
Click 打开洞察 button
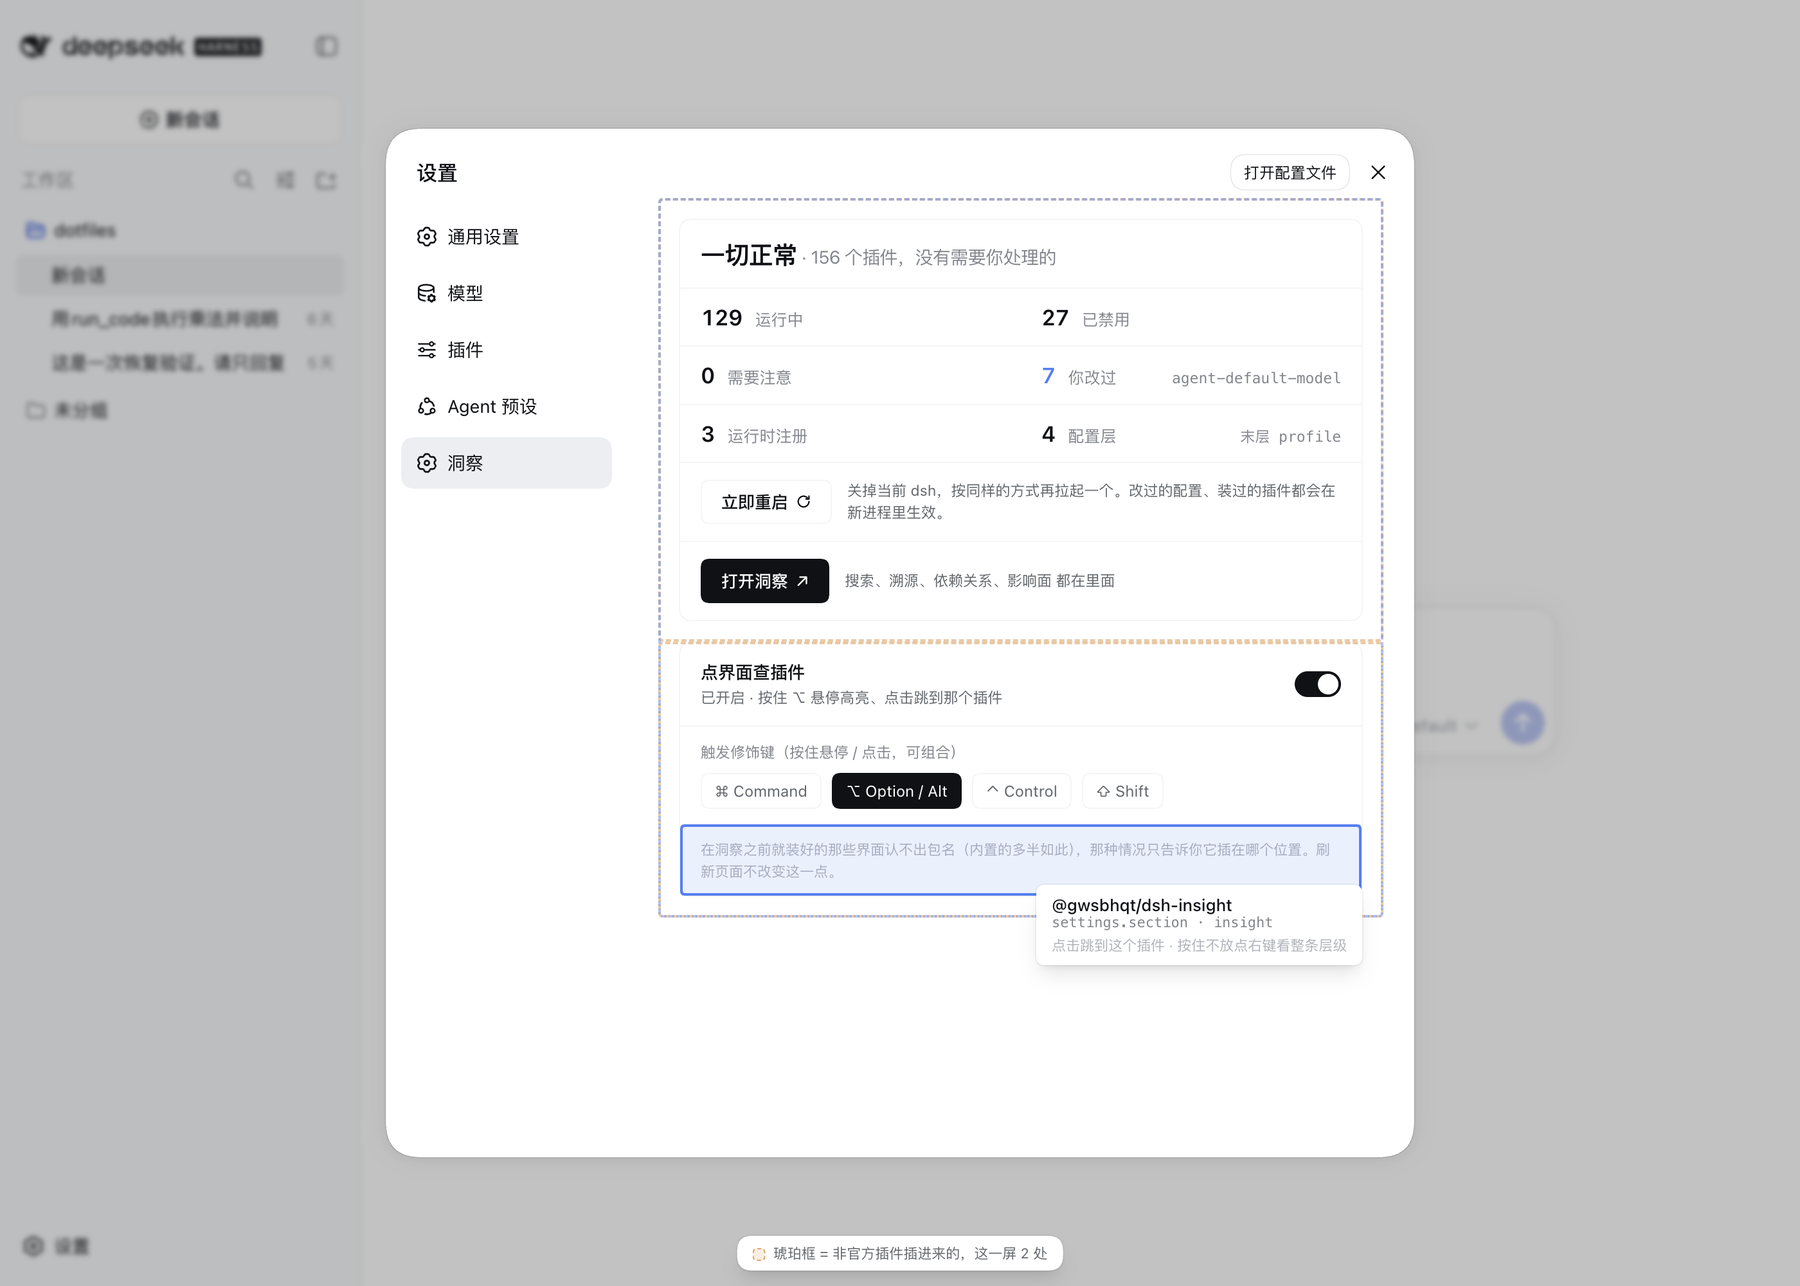(765, 581)
